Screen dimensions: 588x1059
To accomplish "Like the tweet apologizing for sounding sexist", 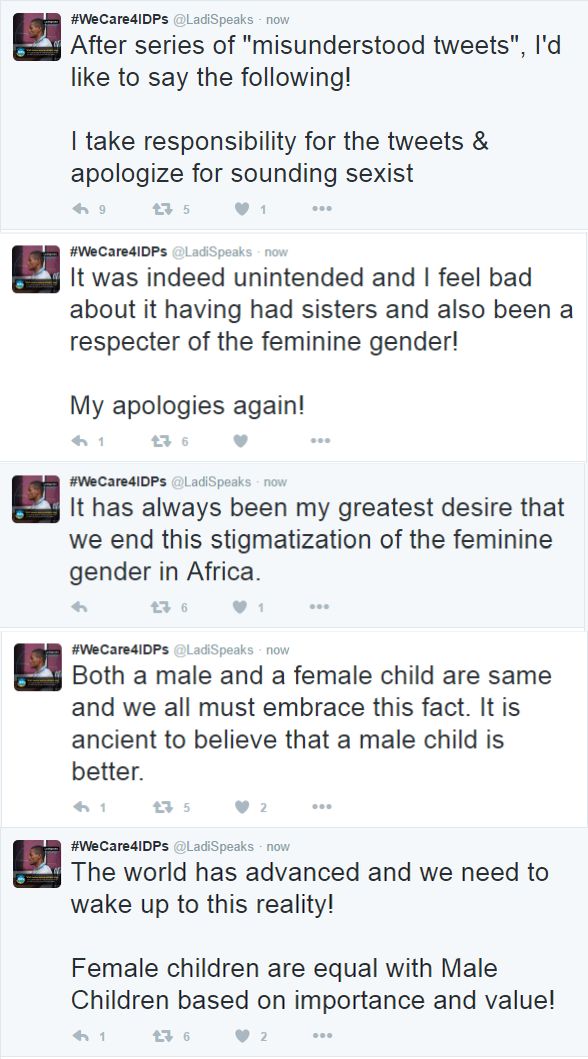I will pos(242,209).
